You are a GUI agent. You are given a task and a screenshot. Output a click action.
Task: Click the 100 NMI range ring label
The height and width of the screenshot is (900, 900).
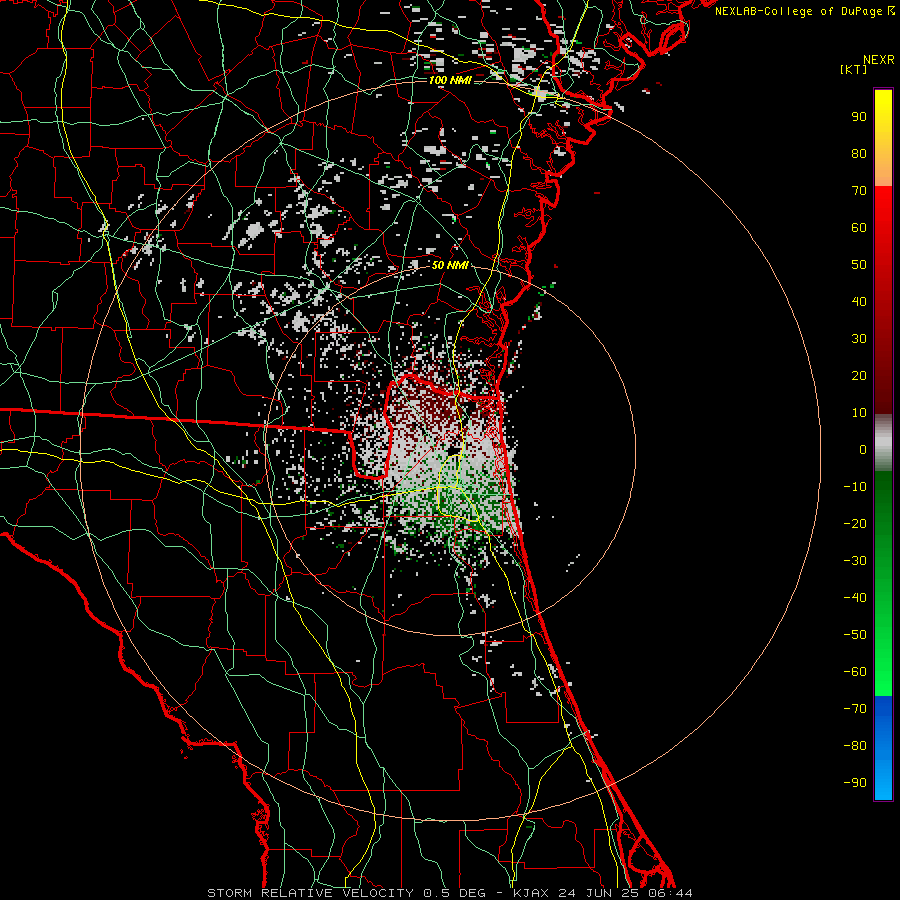click(450, 80)
